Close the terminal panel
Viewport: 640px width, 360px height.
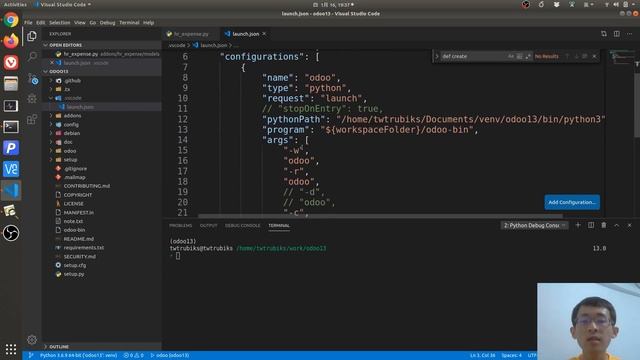coord(629,225)
